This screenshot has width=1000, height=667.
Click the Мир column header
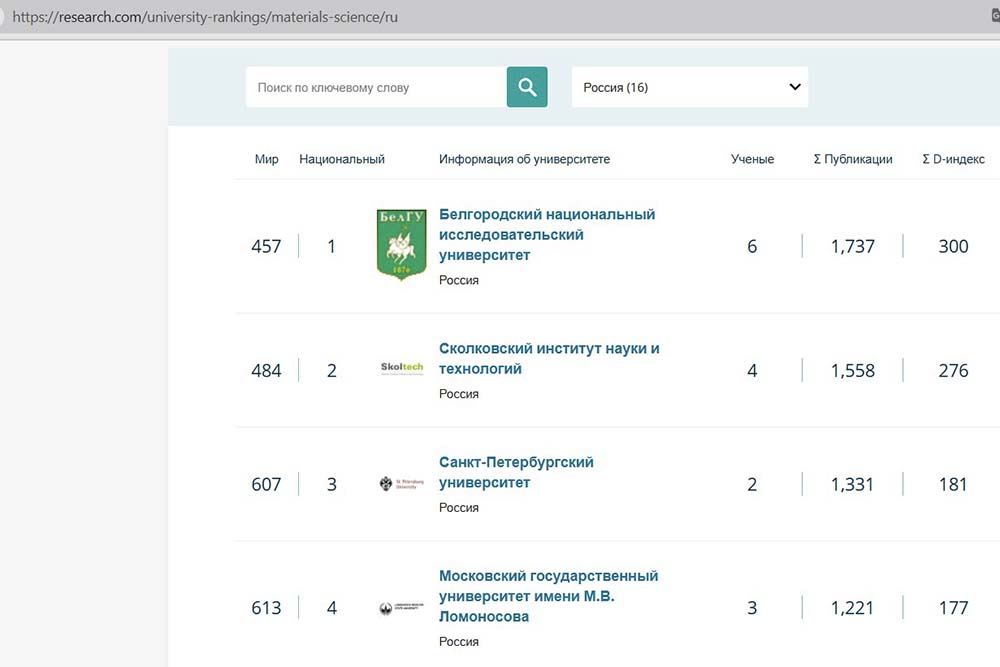[x=267, y=159]
